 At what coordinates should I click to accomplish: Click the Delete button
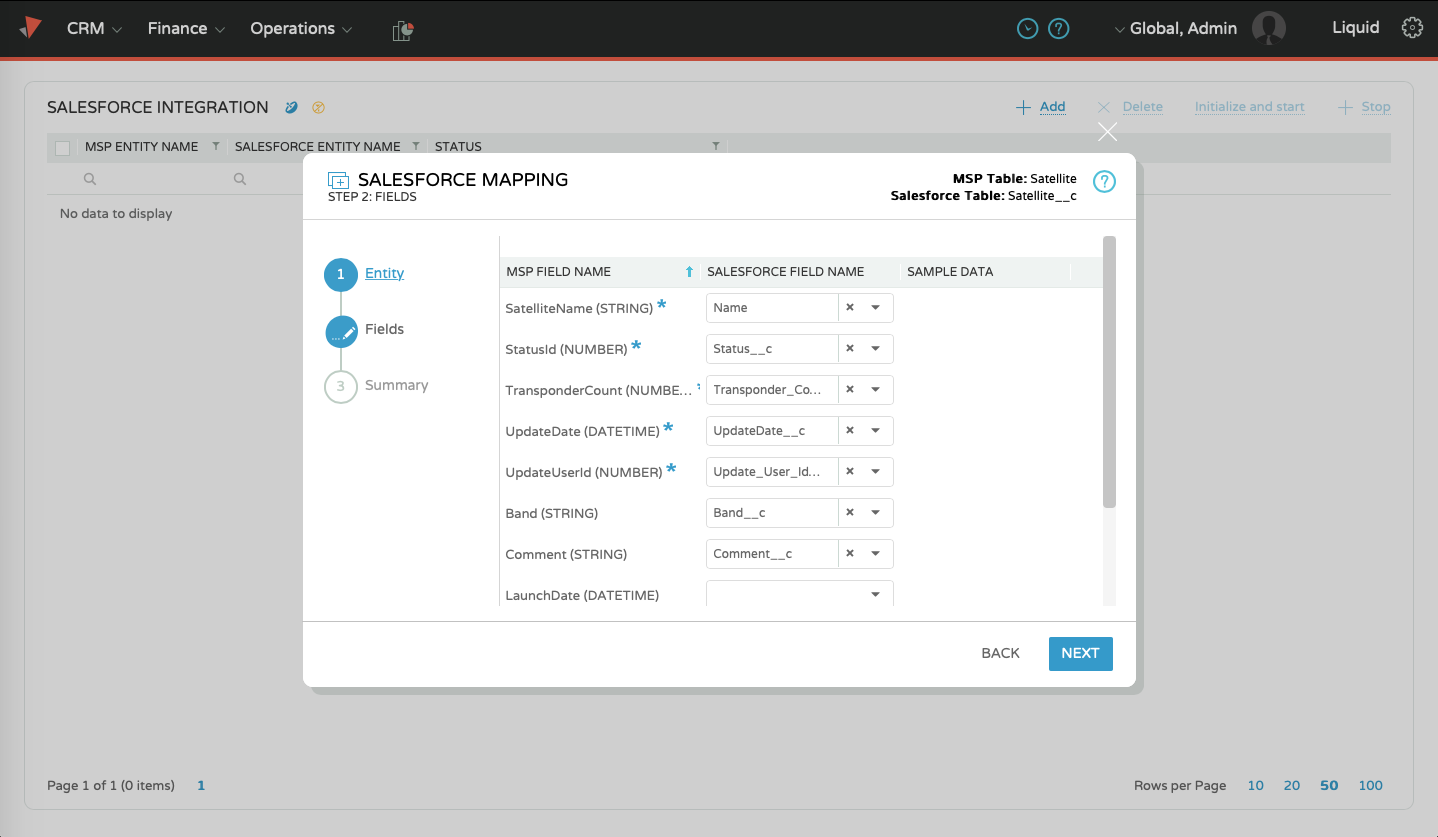coord(1130,107)
